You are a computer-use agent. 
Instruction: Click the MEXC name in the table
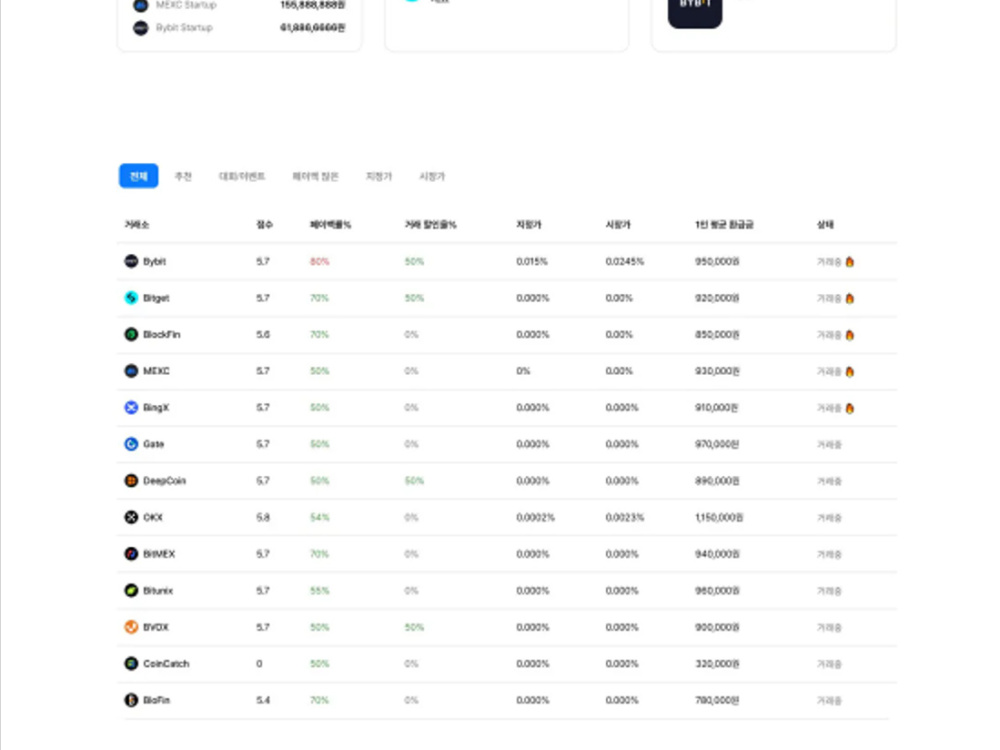pyautogui.click(x=156, y=371)
